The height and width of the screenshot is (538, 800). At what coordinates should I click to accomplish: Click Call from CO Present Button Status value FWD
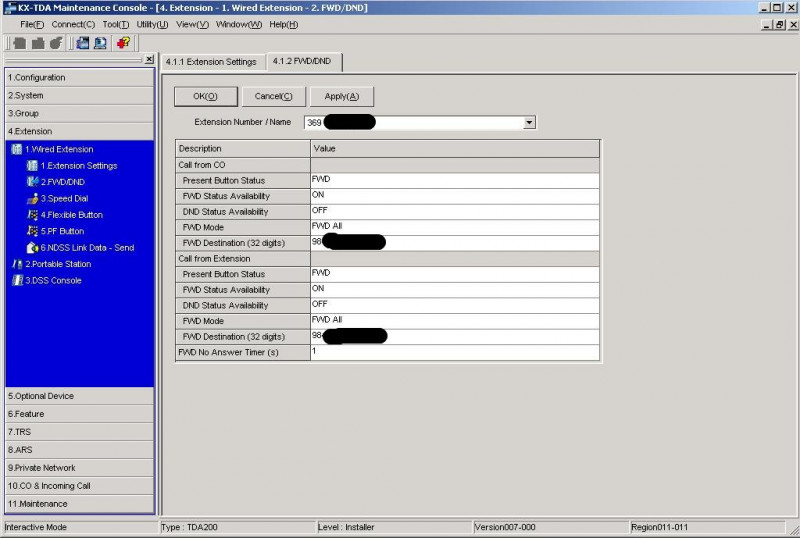(455, 180)
